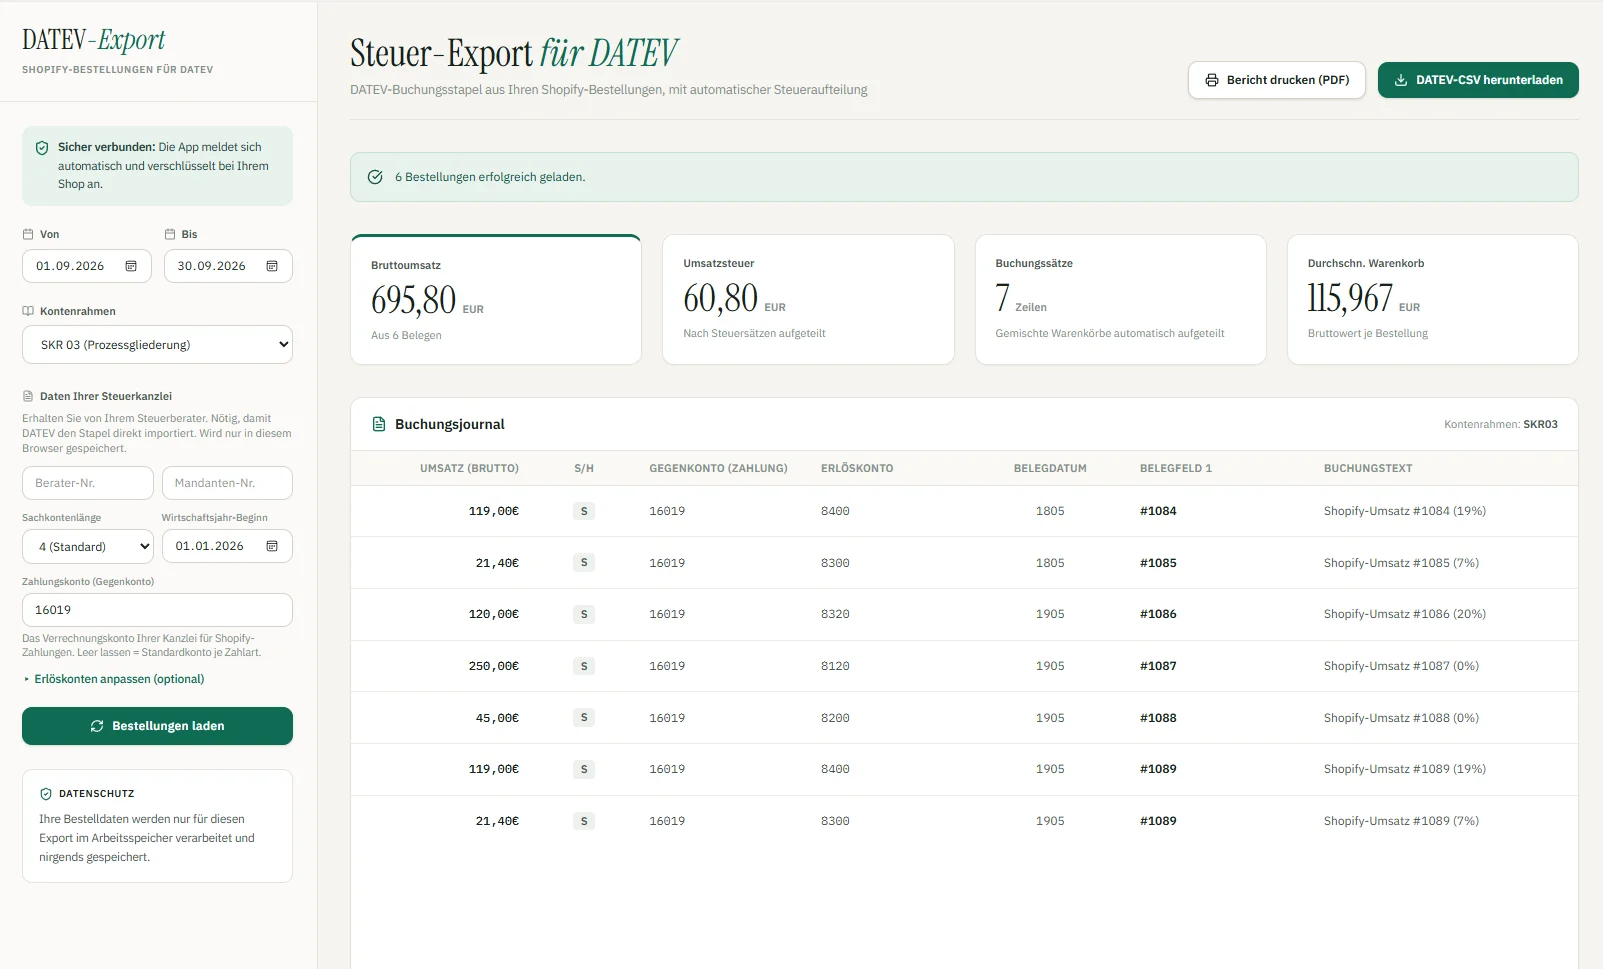Click amount 250,00€ in the journal

coord(494,666)
